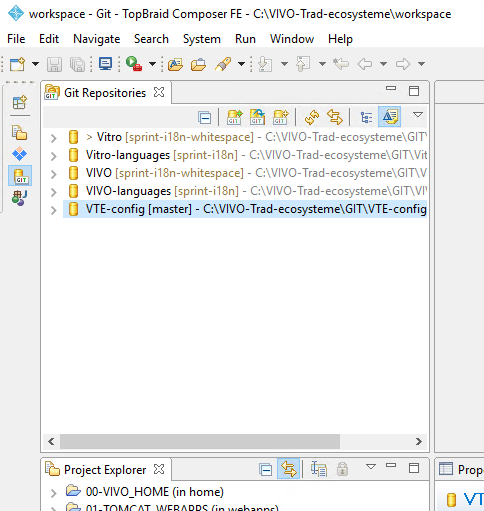
Task: Click the Next Annotation toolbar icon
Action: pos(265,64)
